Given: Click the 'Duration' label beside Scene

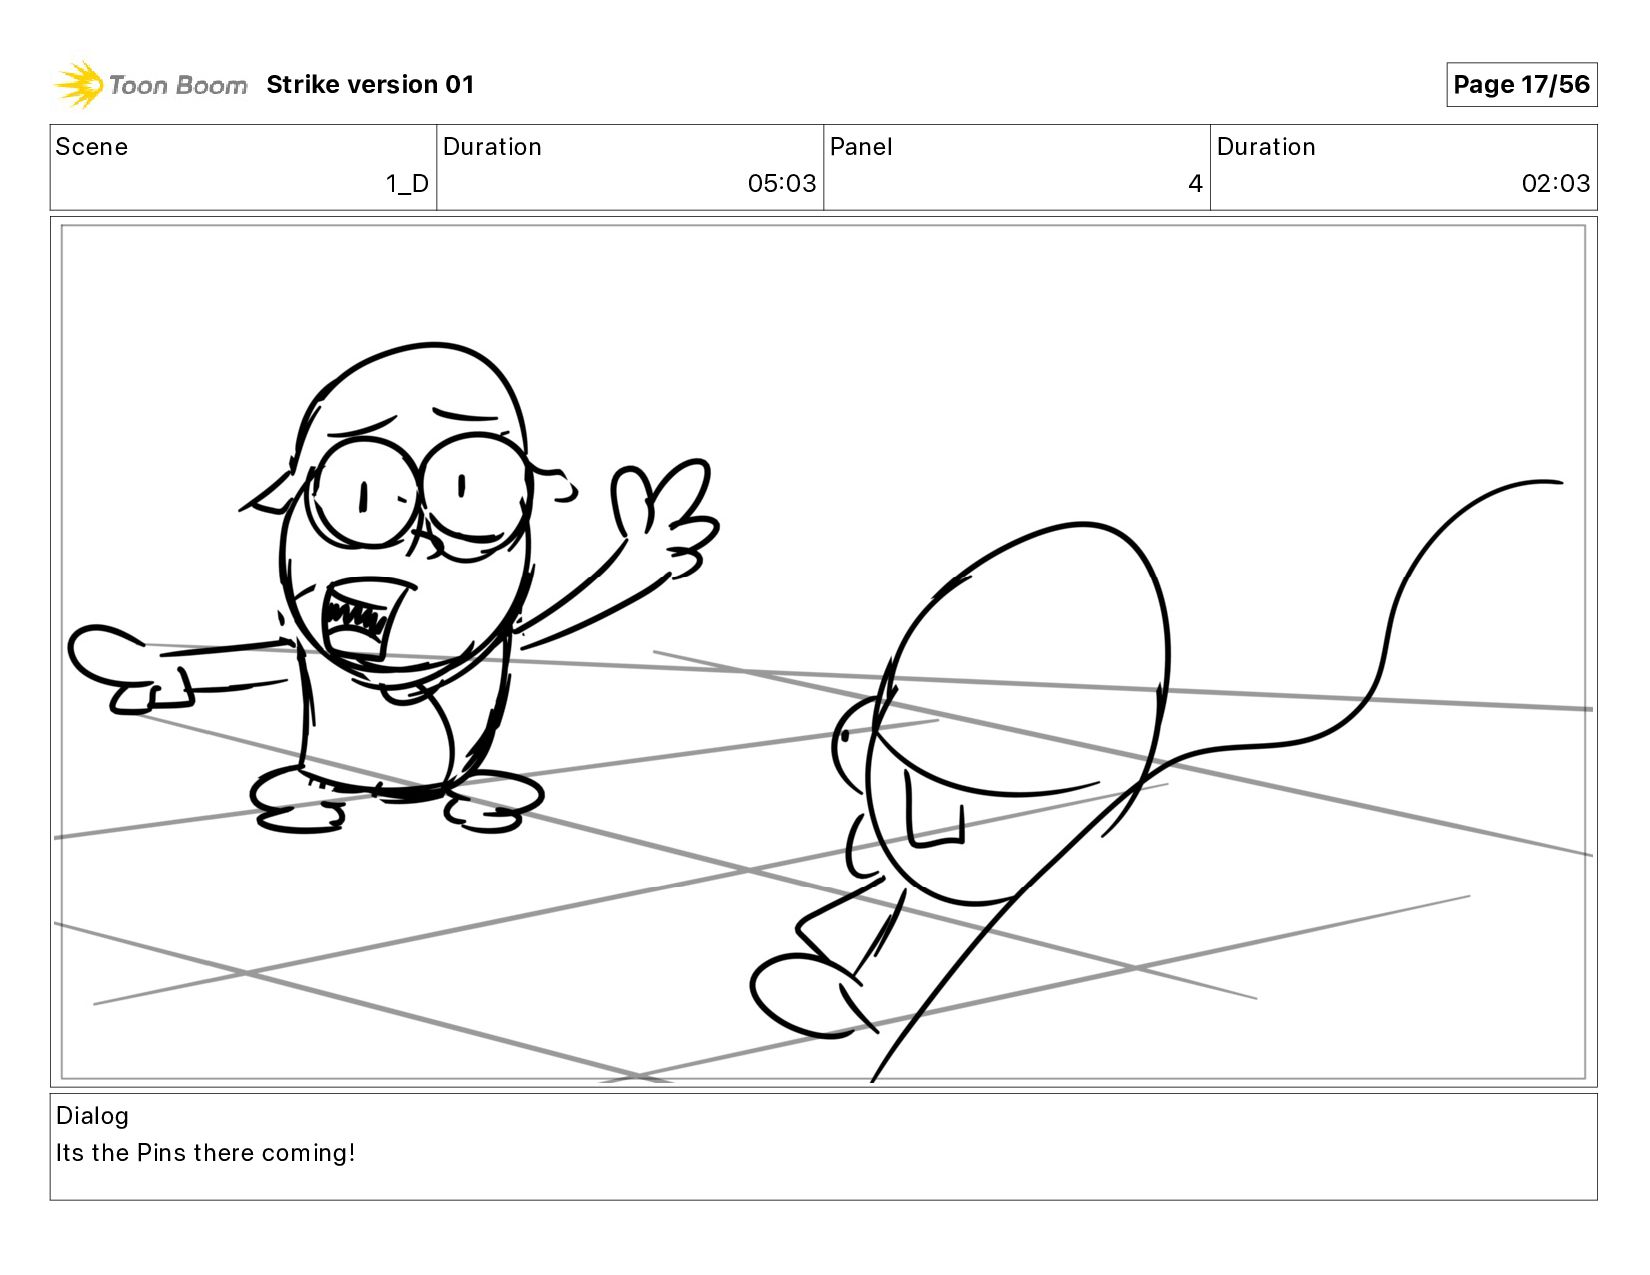Looking at the screenshot, I should click(x=492, y=147).
